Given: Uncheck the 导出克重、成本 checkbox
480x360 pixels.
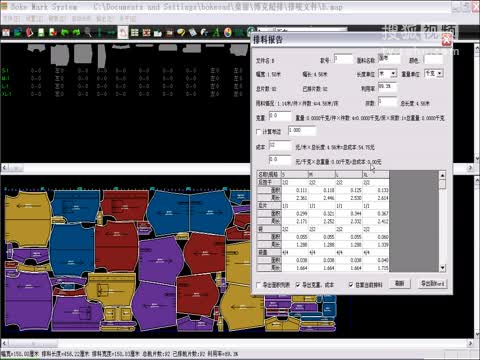Looking at the screenshot, I should (298, 285).
